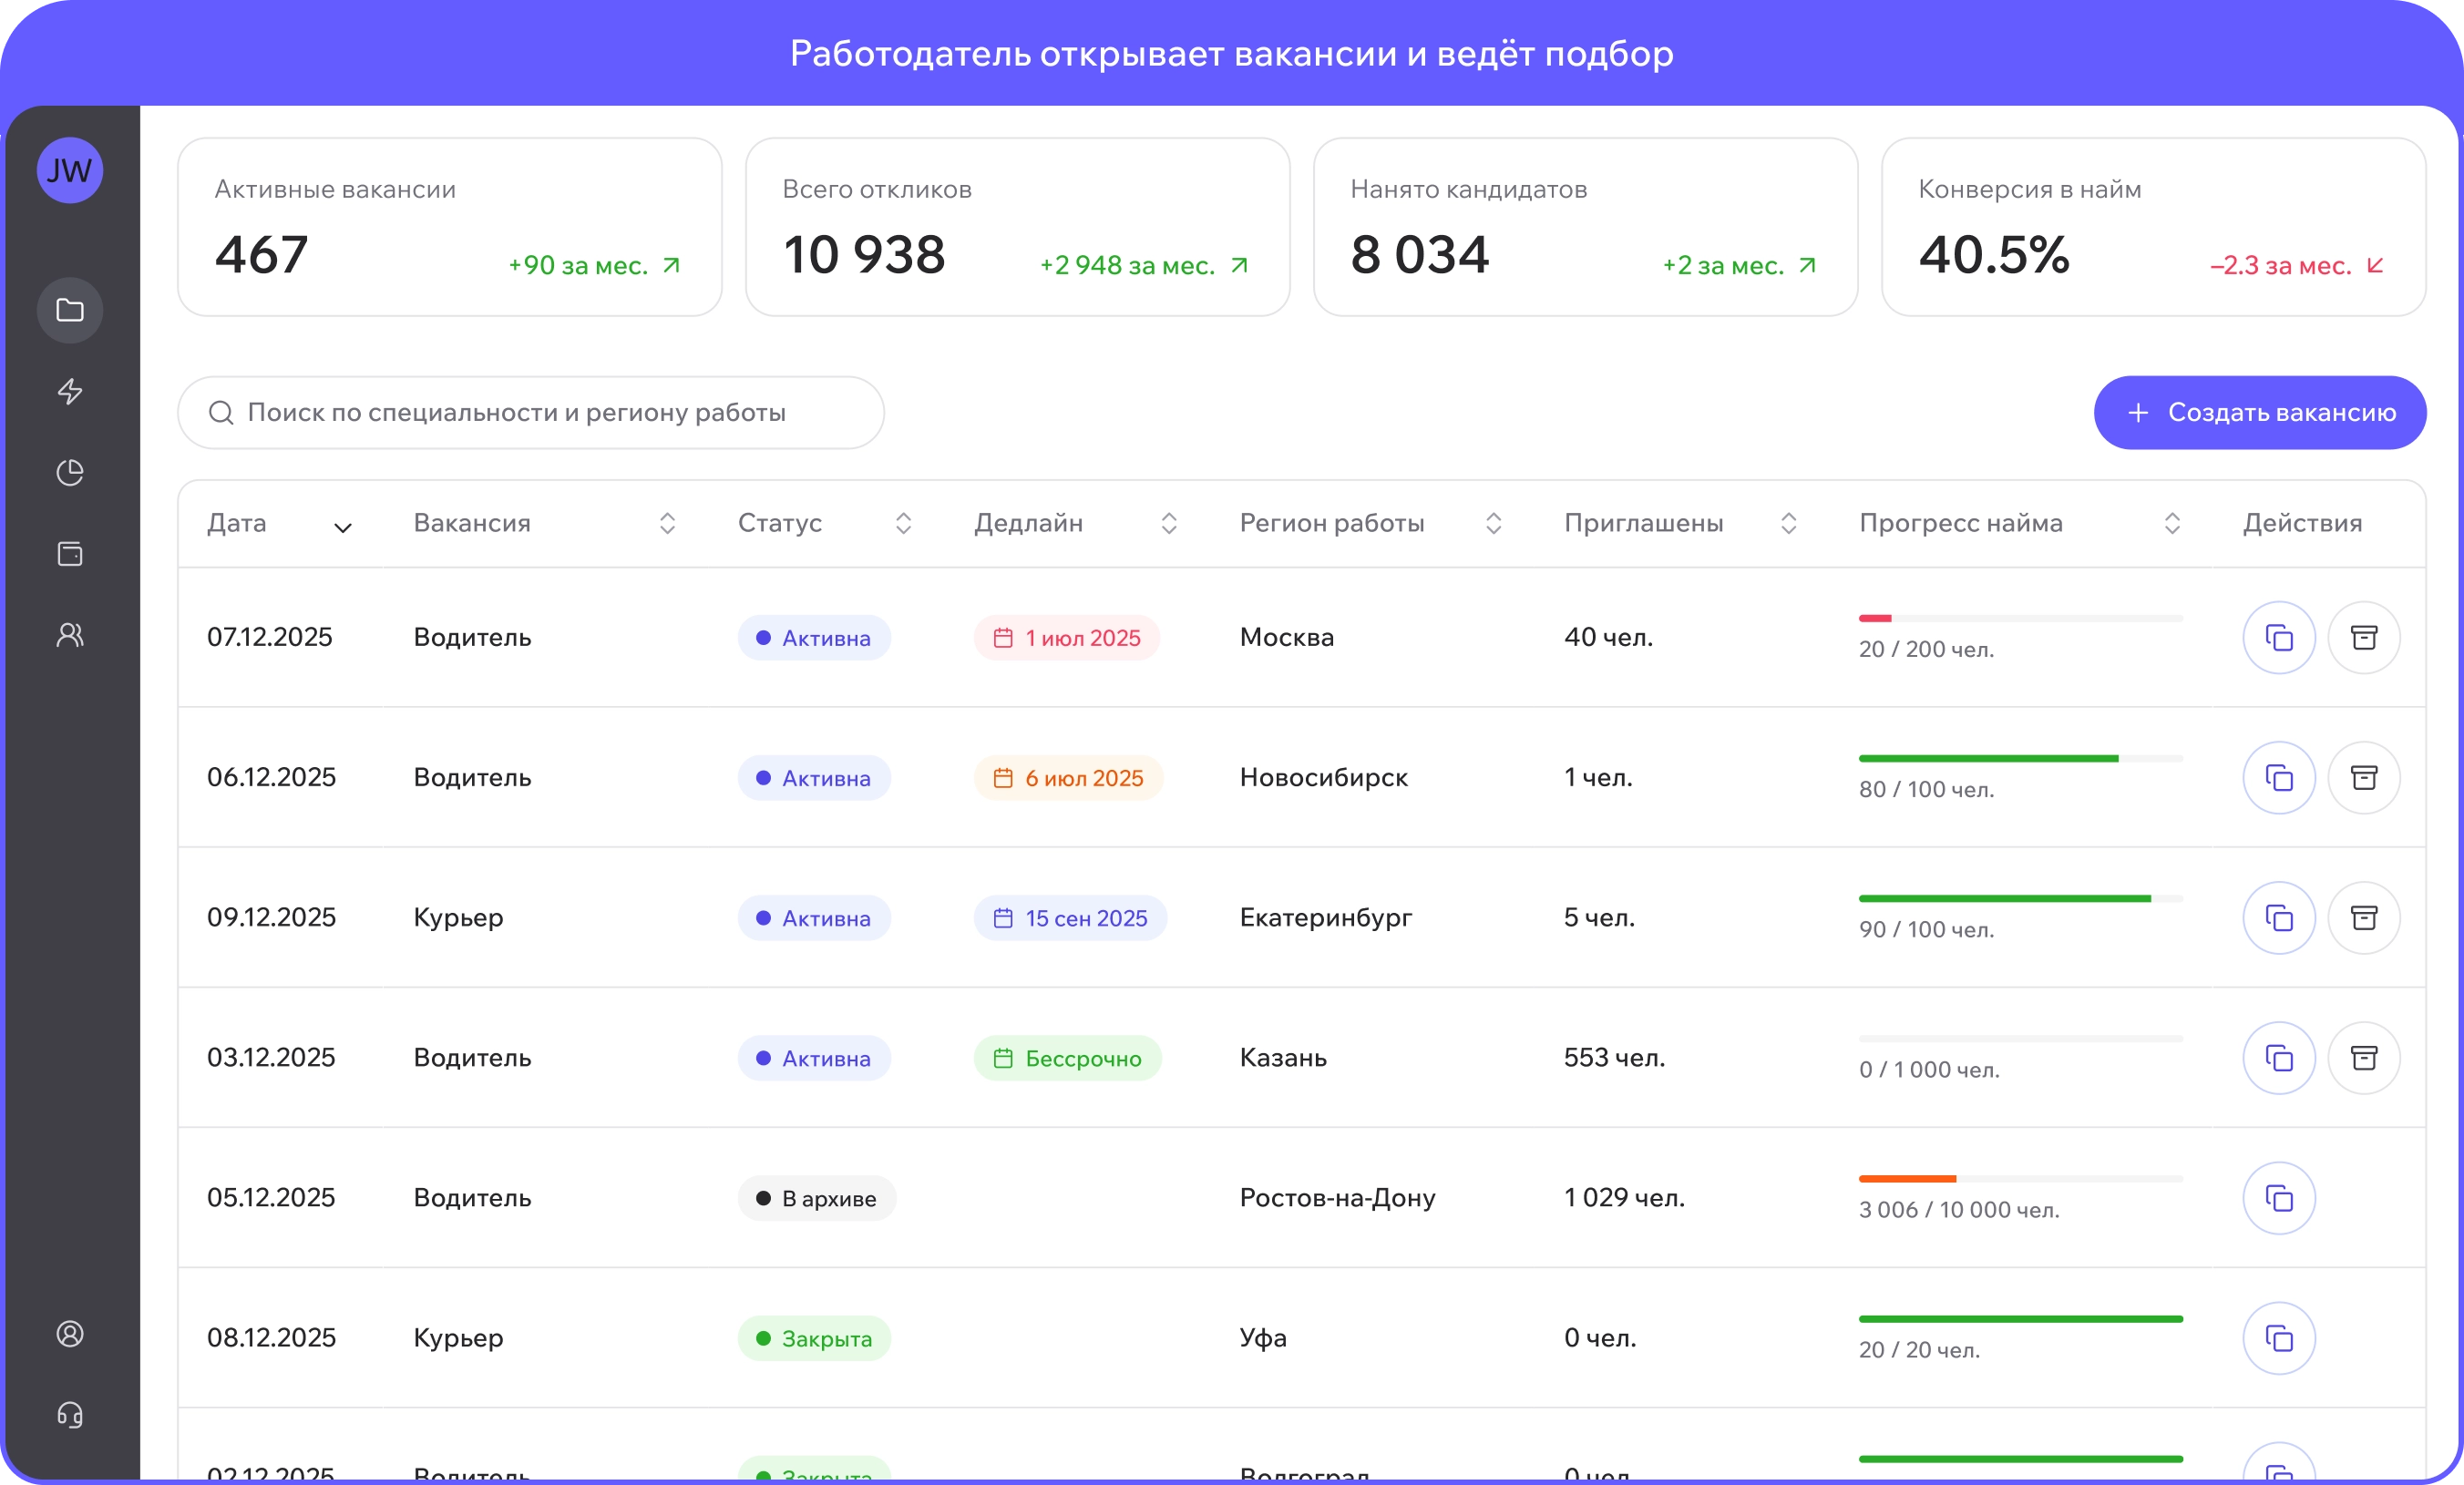Screen dimensions: 2464x1485
Task: Focus the search by specialty and region field
Action: [531, 412]
